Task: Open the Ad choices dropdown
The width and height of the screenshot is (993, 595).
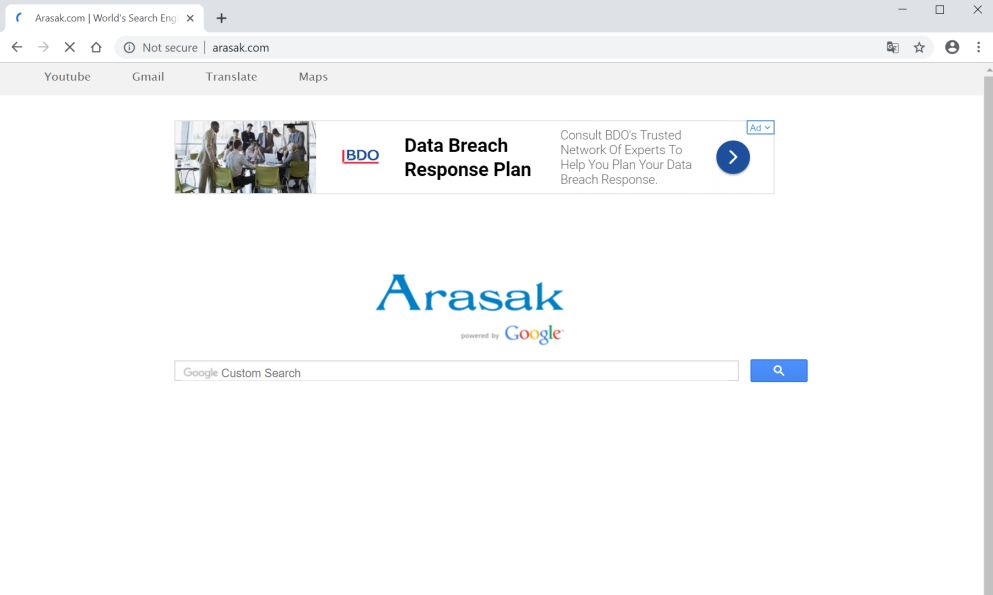Action: pos(761,127)
